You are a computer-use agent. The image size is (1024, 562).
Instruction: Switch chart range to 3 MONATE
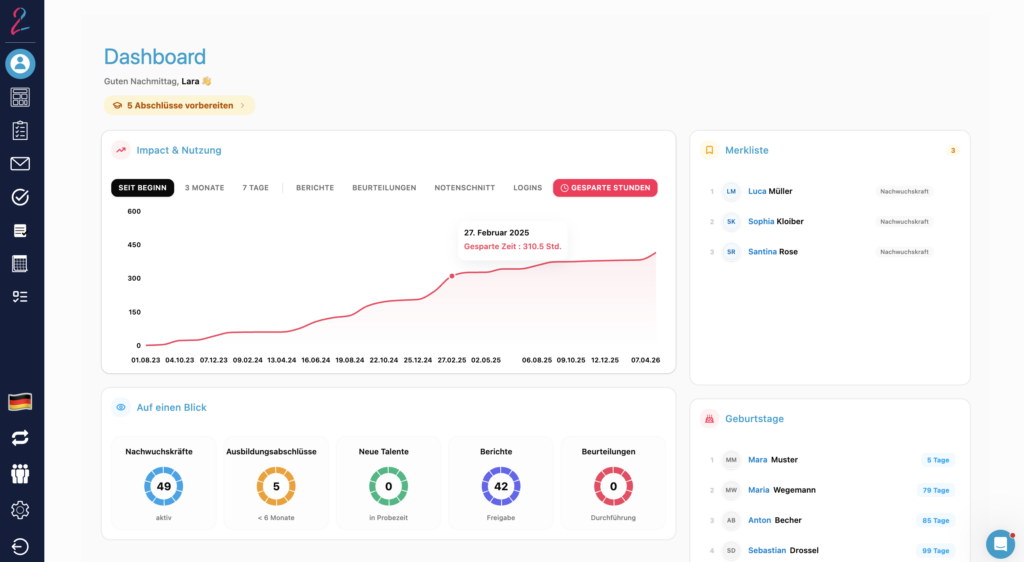pyautogui.click(x=204, y=188)
